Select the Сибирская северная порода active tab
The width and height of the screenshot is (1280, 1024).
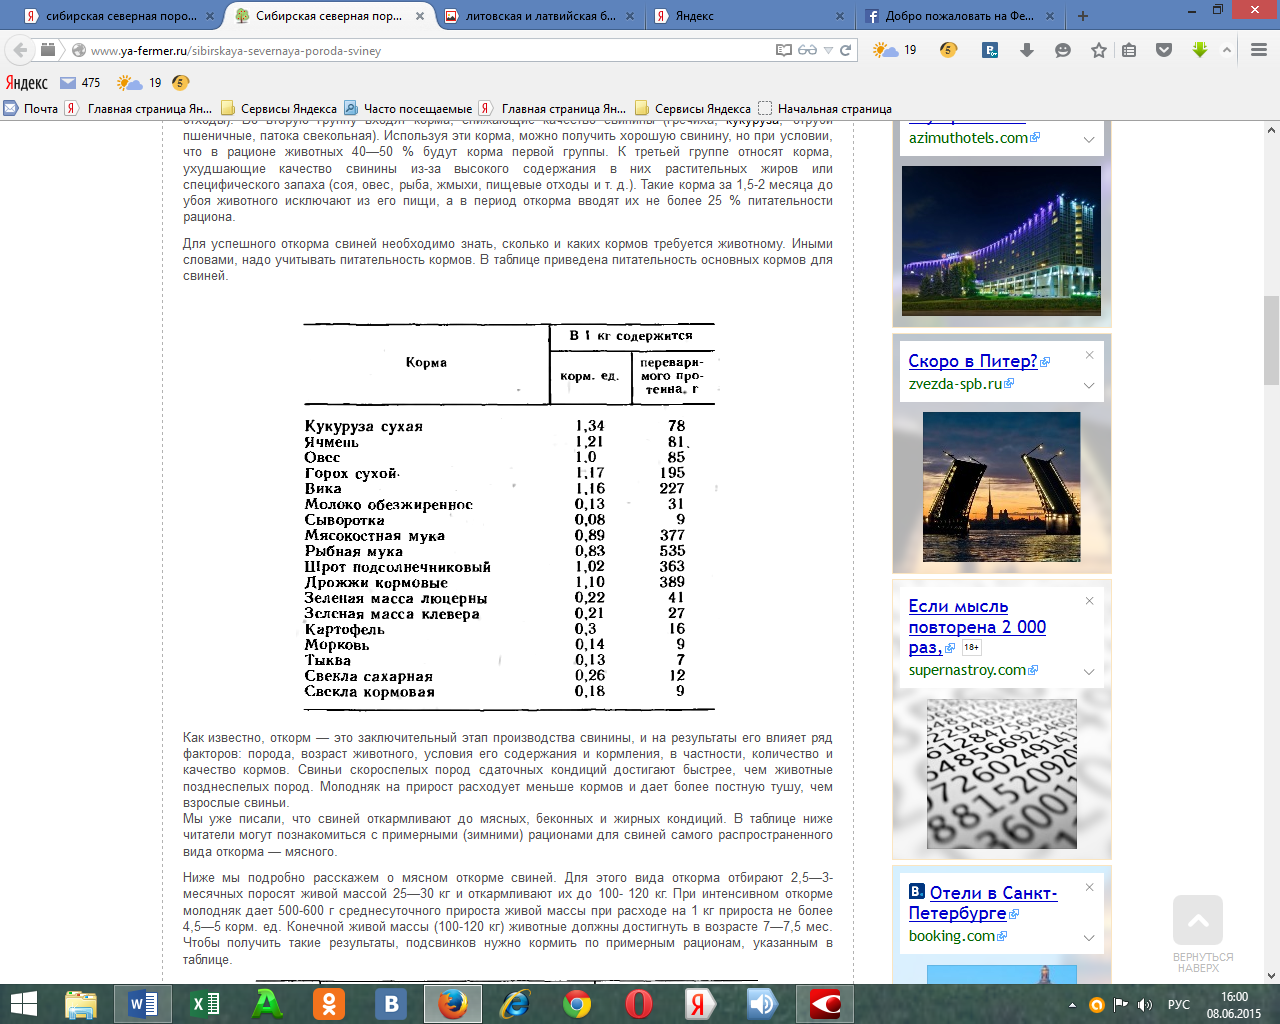[329, 16]
